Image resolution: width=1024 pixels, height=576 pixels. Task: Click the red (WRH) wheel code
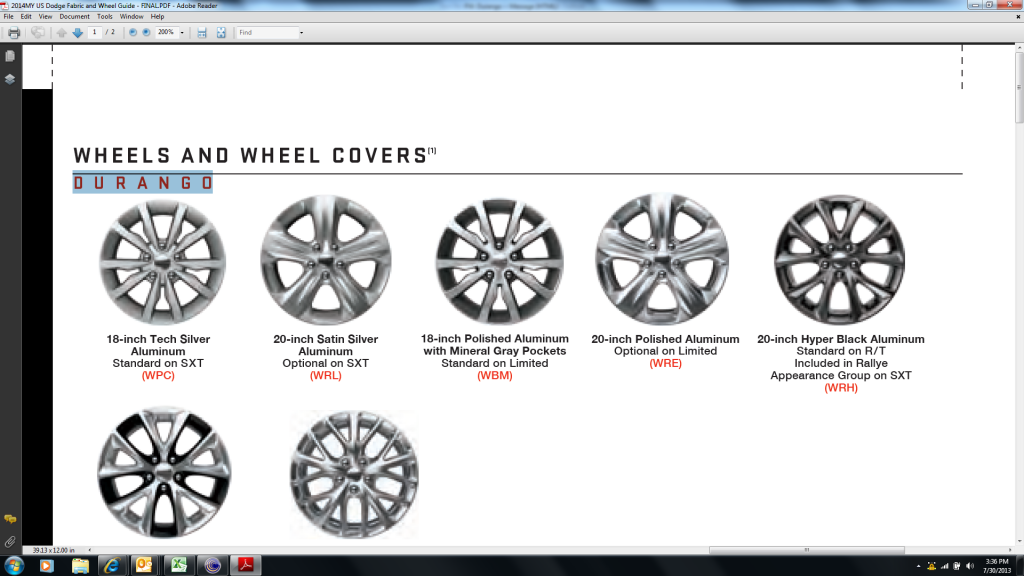(x=841, y=388)
